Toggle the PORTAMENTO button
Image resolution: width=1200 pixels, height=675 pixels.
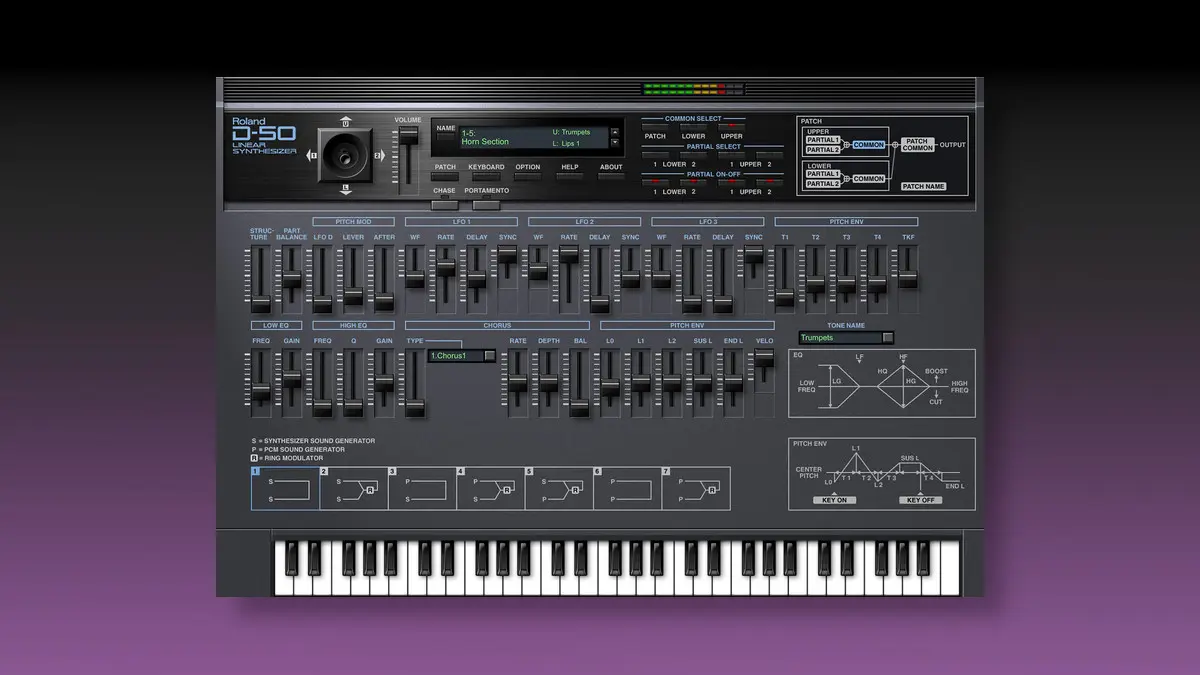tap(486, 204)
